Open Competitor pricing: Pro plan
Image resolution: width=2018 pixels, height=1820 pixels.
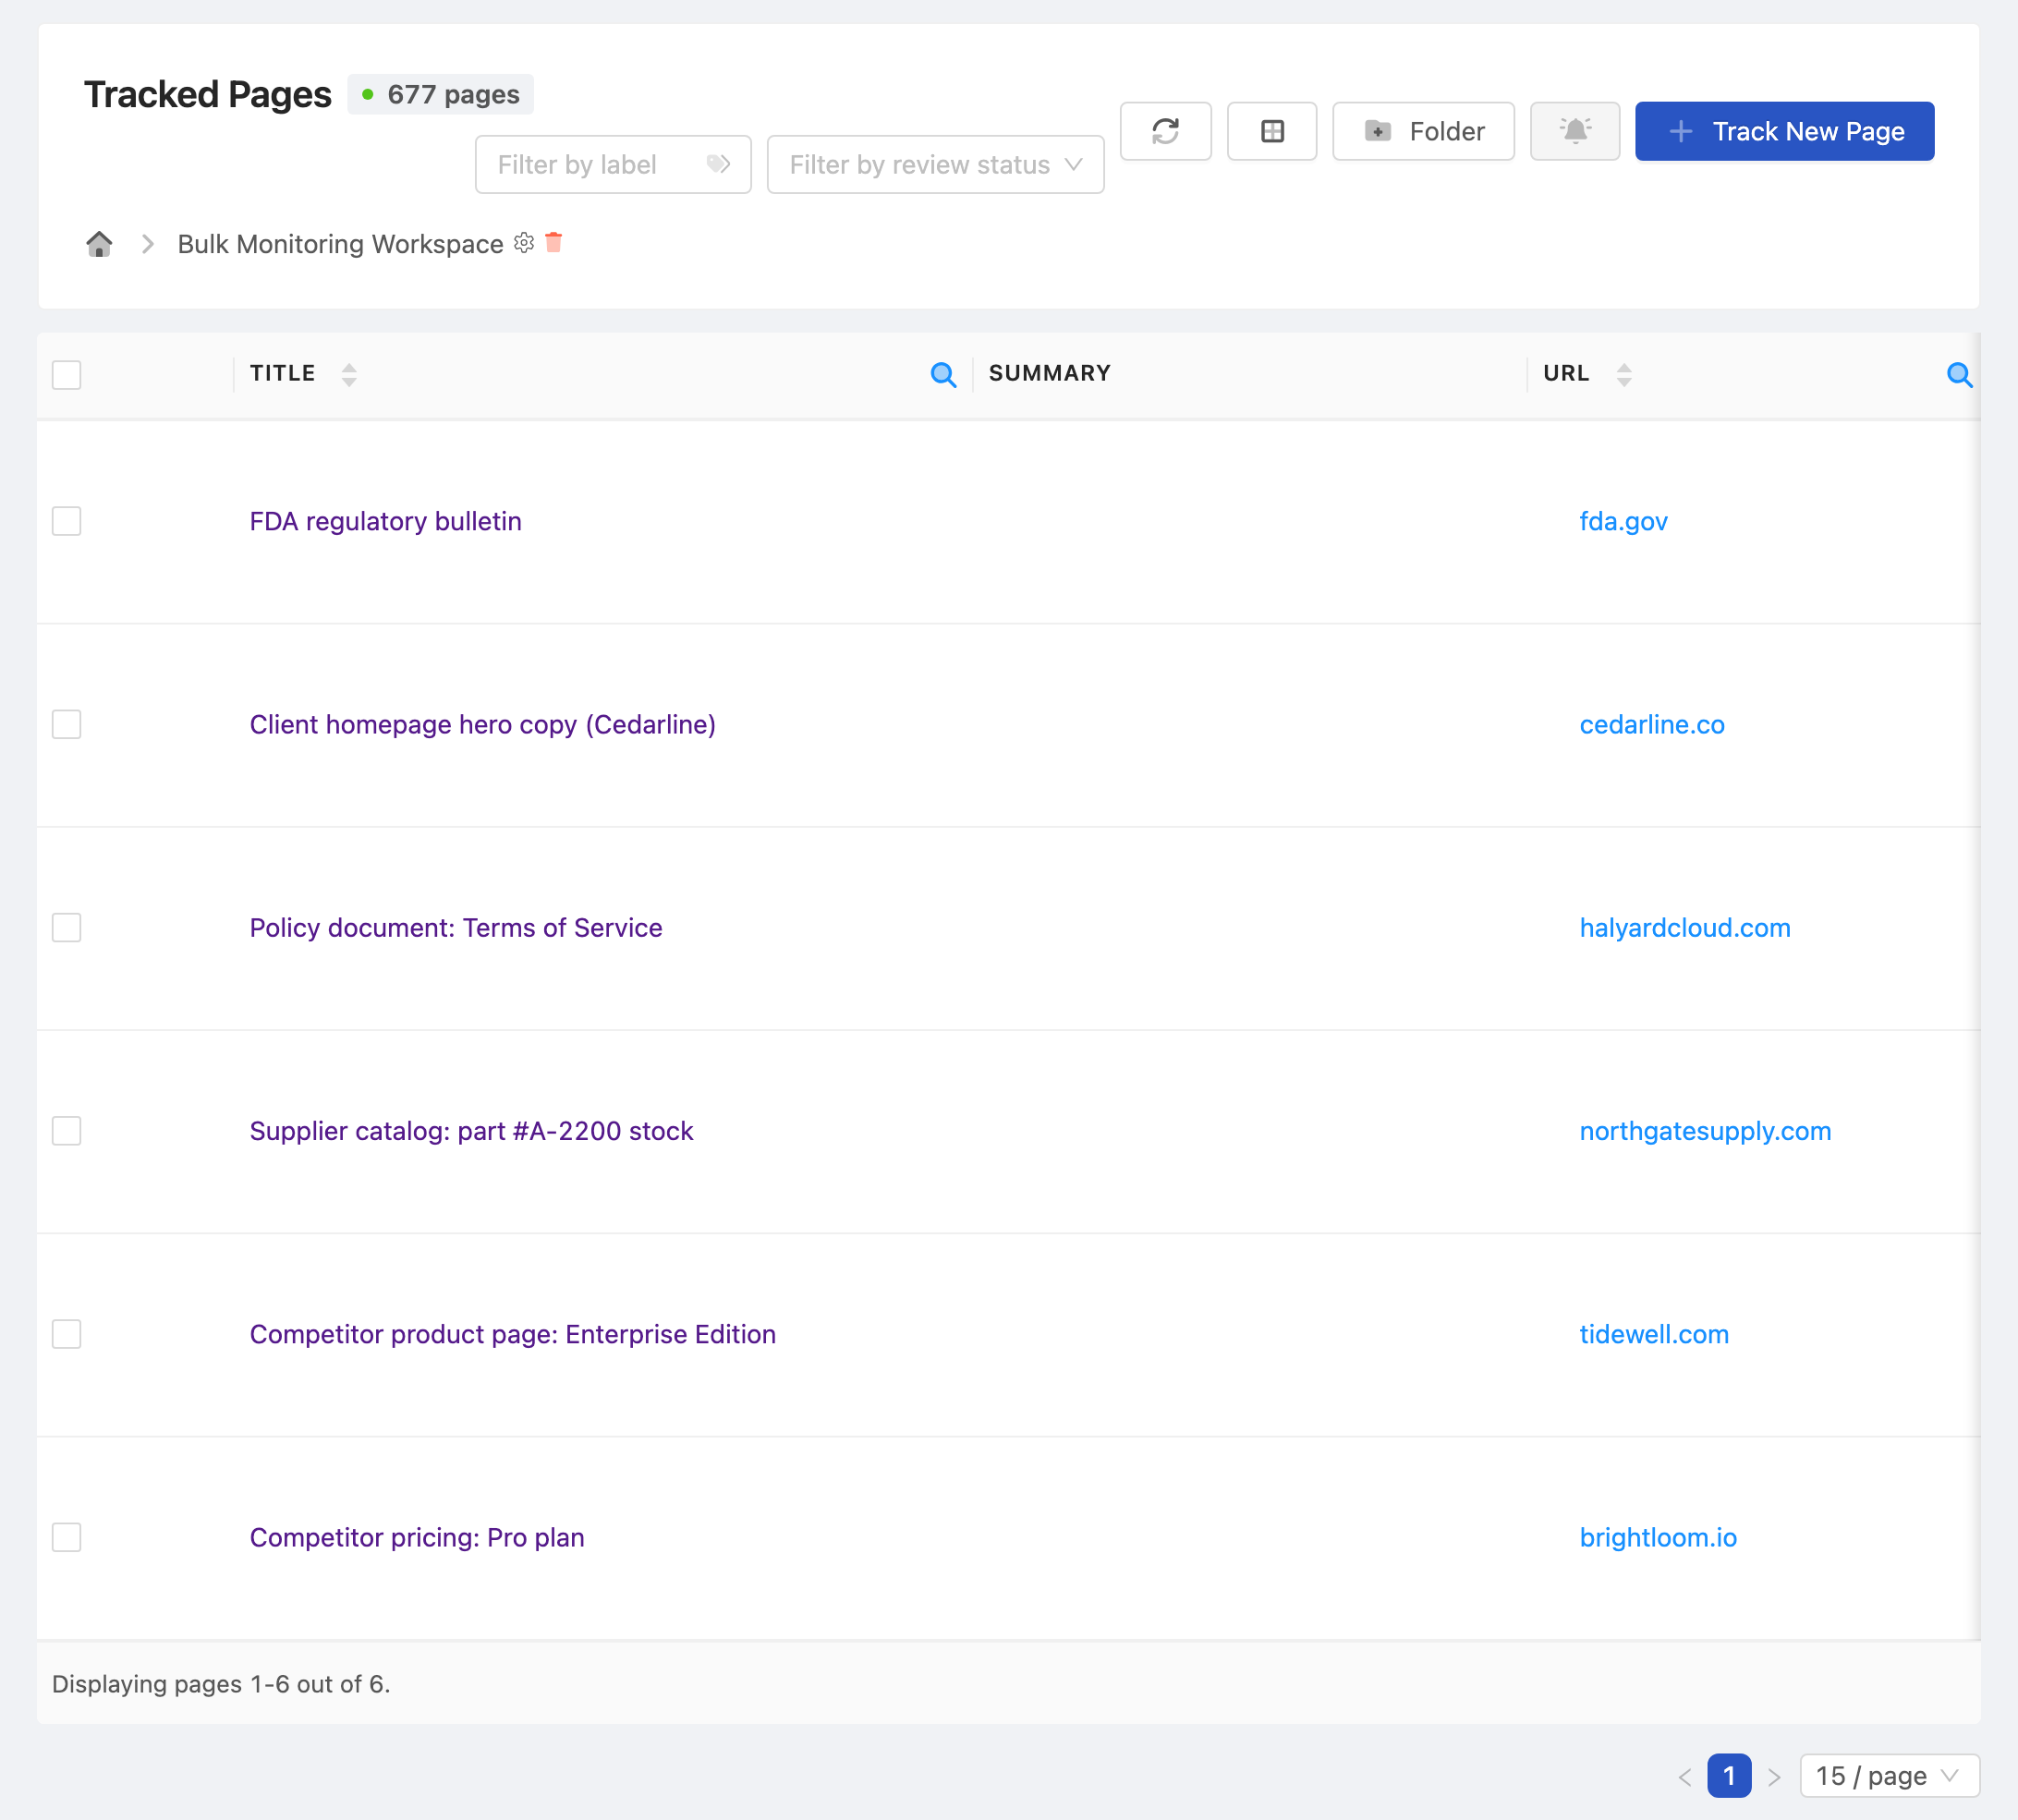pyautogui.click(x=417, y=1537)
